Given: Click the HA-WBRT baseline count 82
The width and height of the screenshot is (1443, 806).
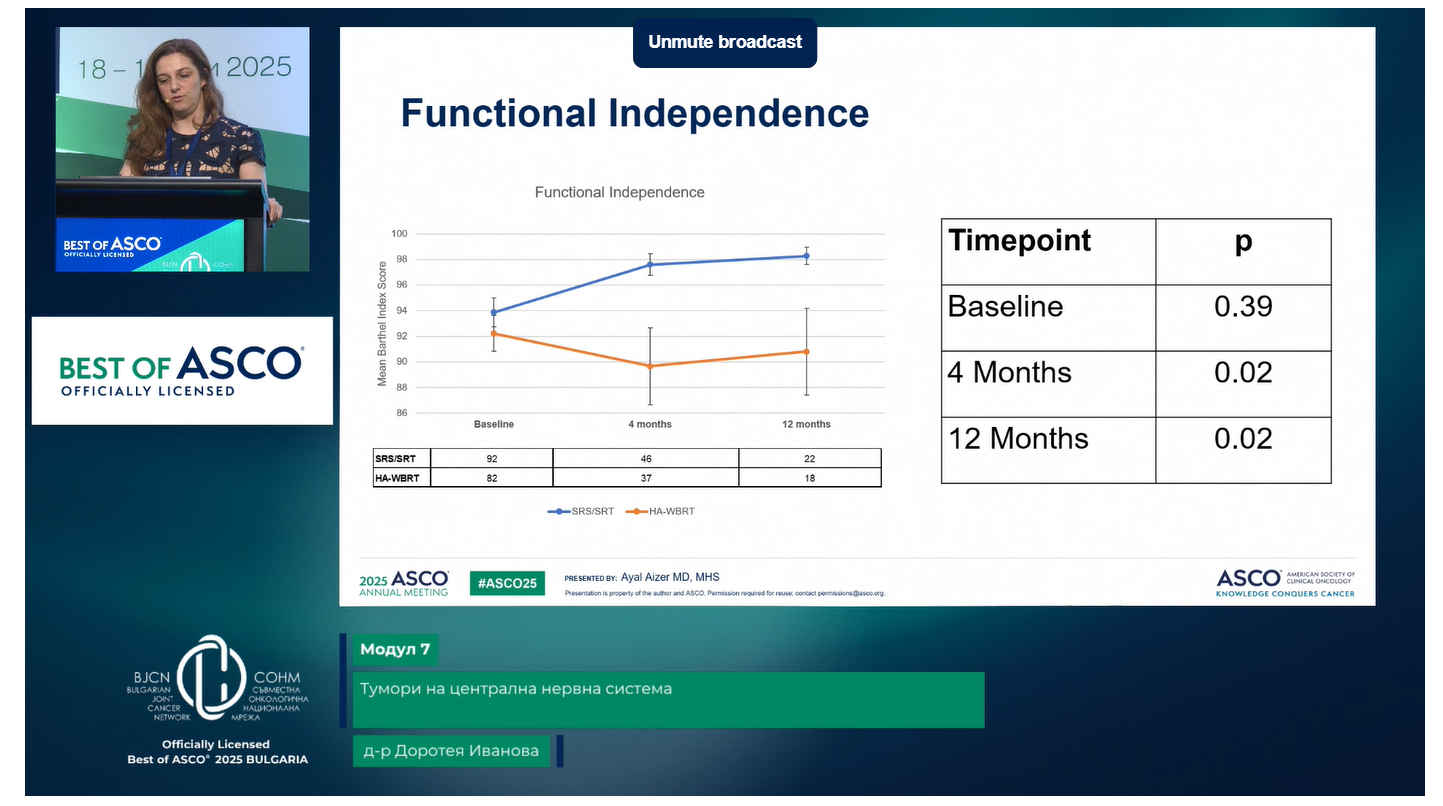Looking at the screenshot, I should pos(491,478).
